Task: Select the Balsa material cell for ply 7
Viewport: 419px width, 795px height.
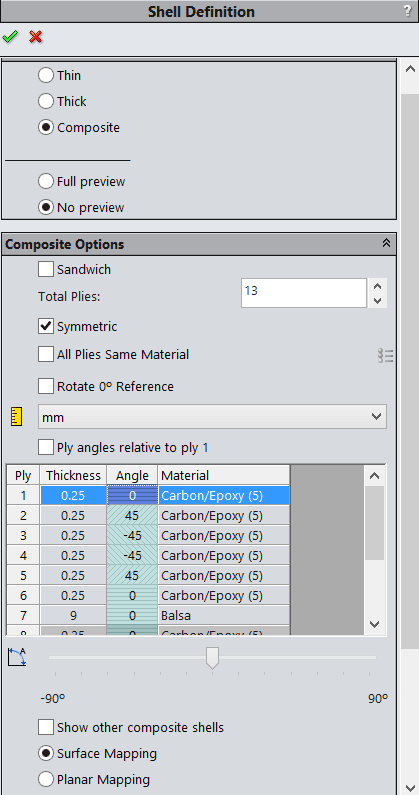Action: (224, 616)
